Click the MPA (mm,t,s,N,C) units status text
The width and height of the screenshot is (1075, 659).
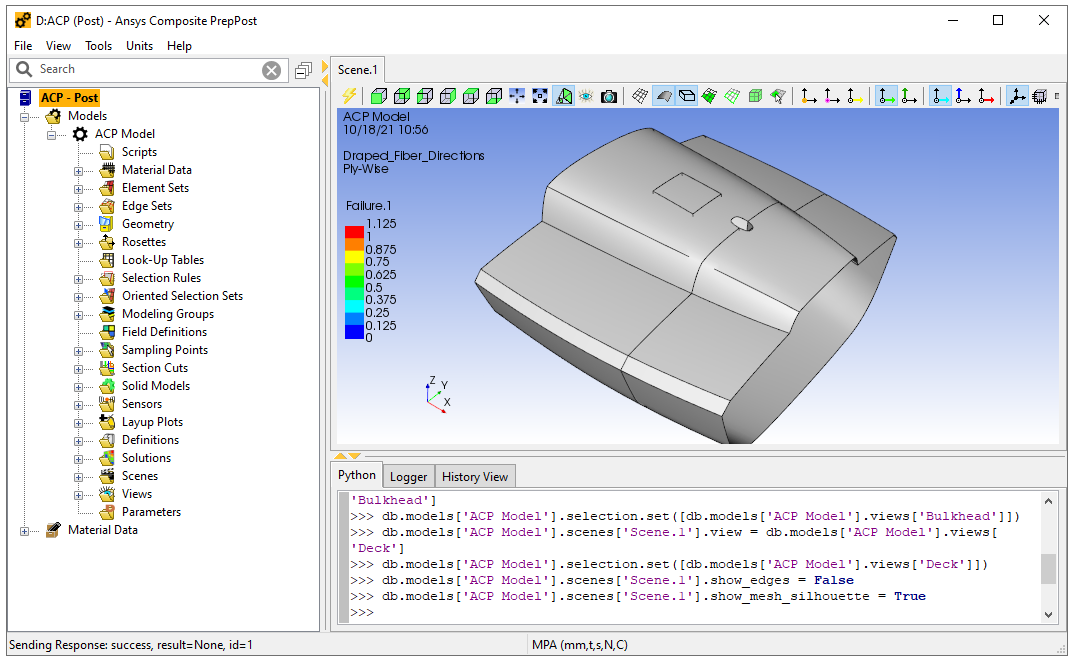click(x=579, y=645)
